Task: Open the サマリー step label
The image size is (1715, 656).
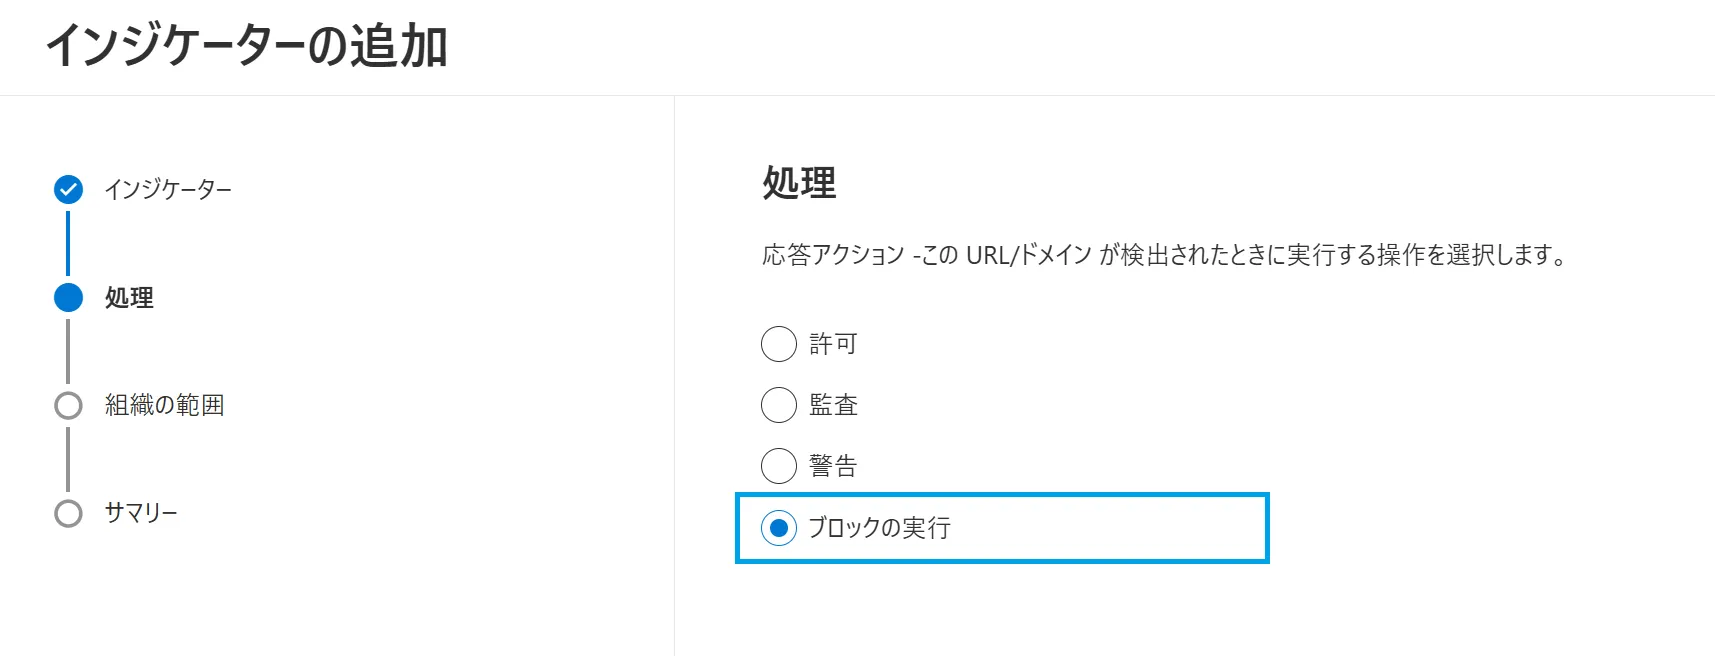Action: point(141,513)
